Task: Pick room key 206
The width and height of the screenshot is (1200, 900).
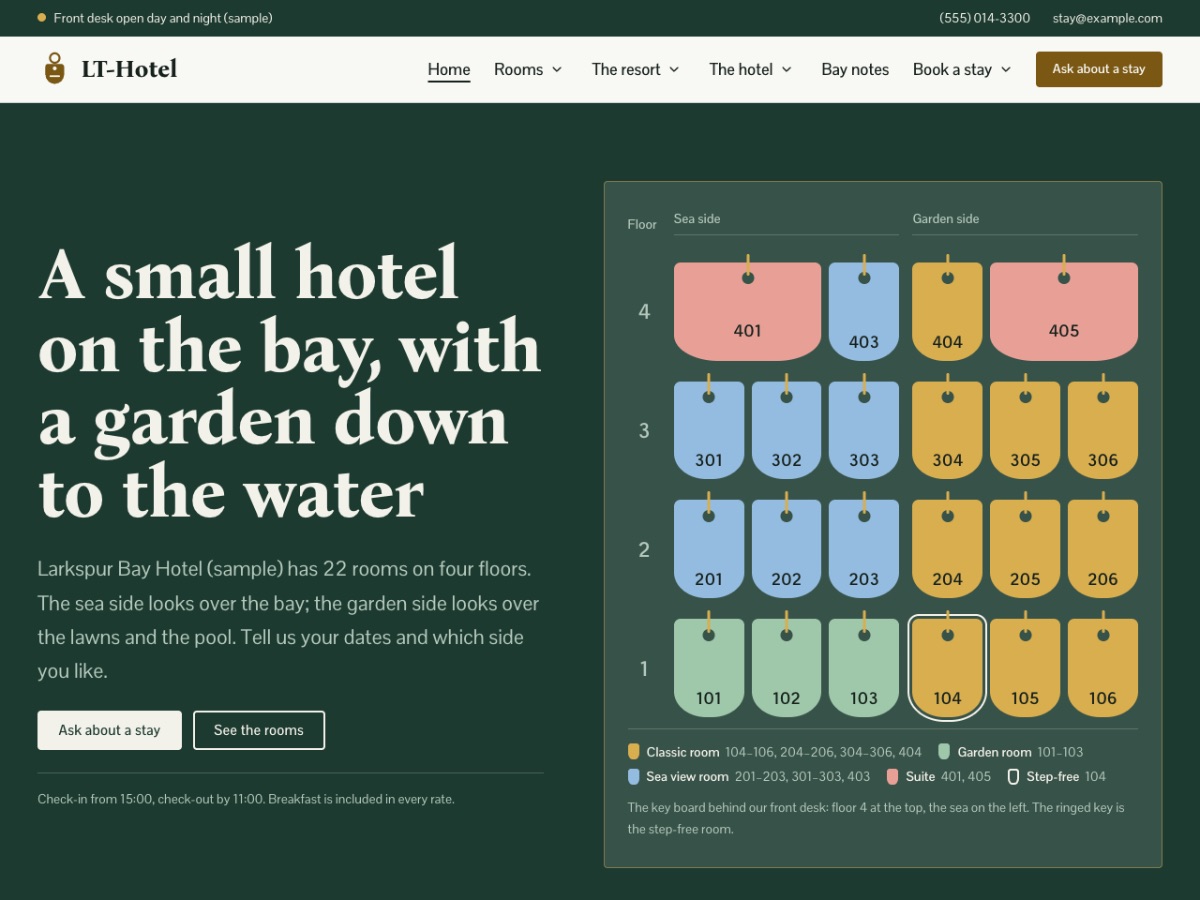Action: coord(1103,549)
